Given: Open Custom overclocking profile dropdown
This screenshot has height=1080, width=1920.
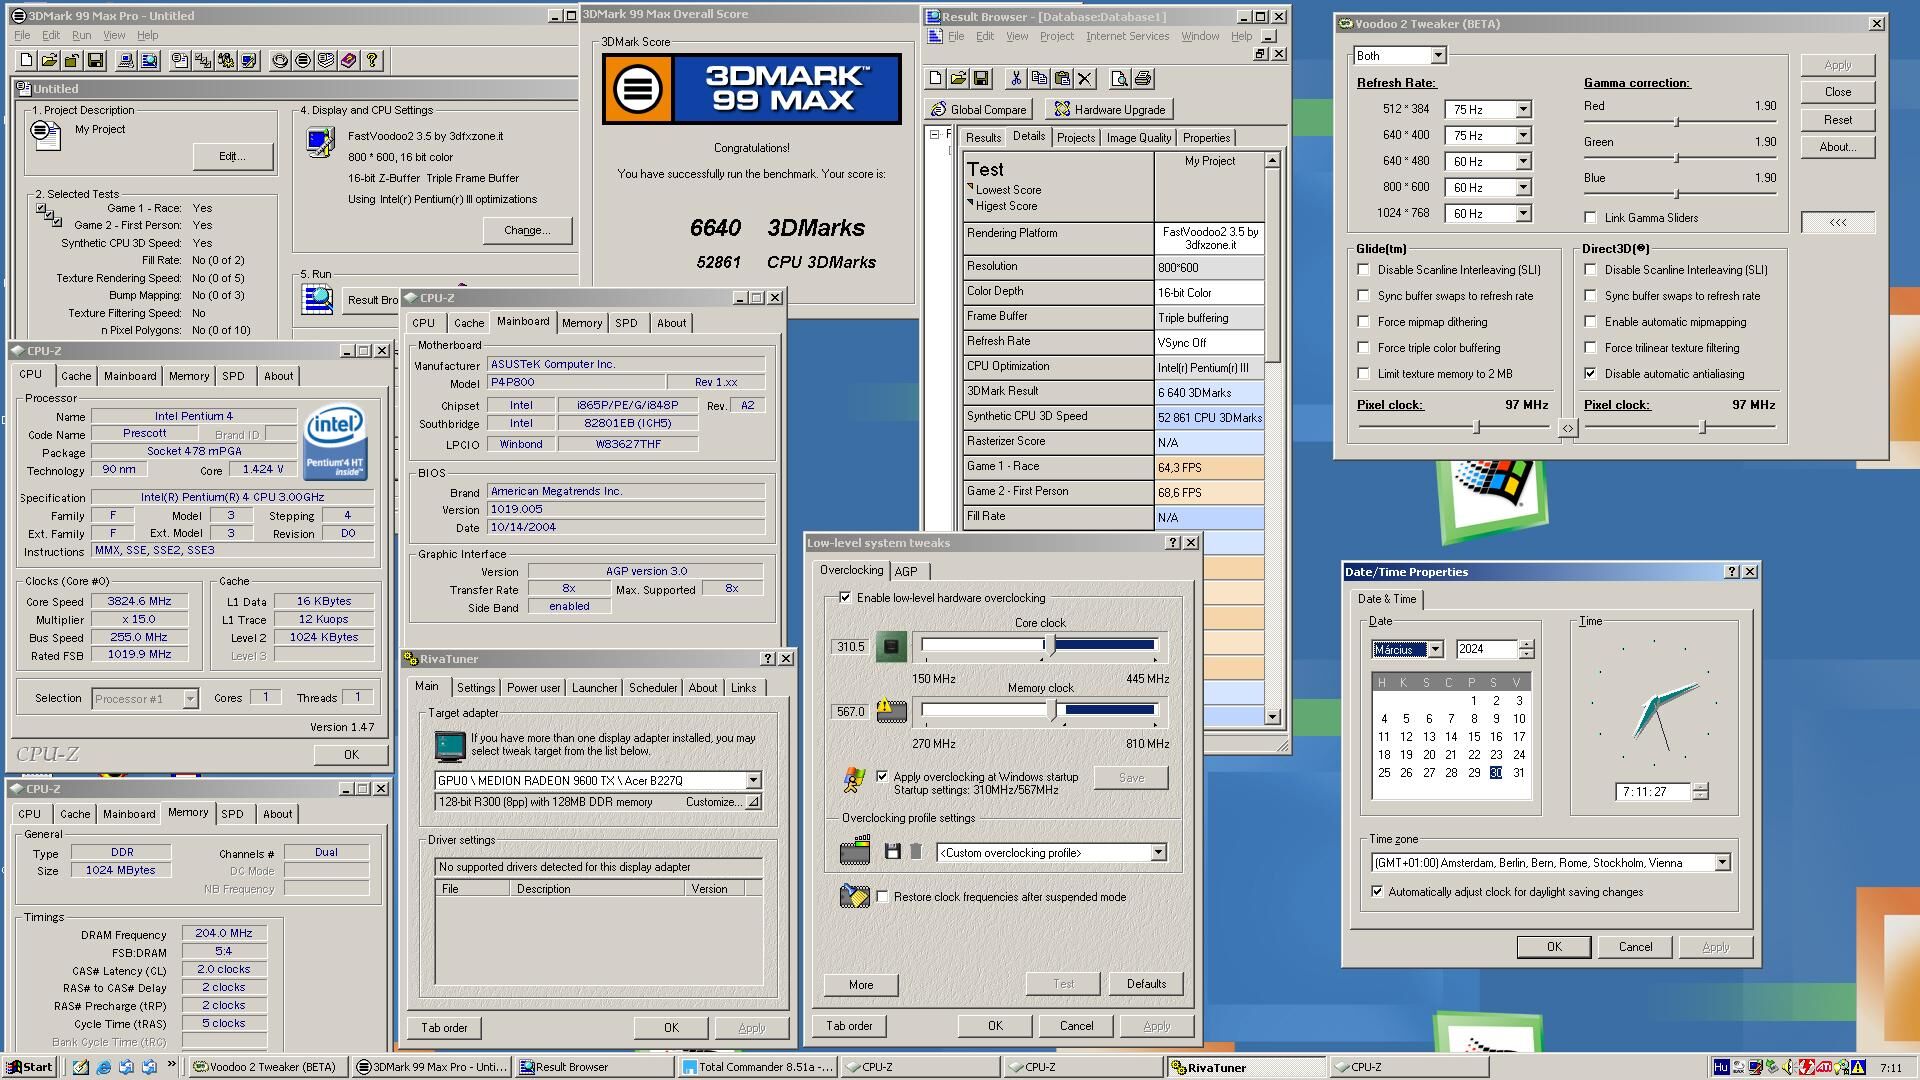Looking at the screenshot, I should point(1158,852).
